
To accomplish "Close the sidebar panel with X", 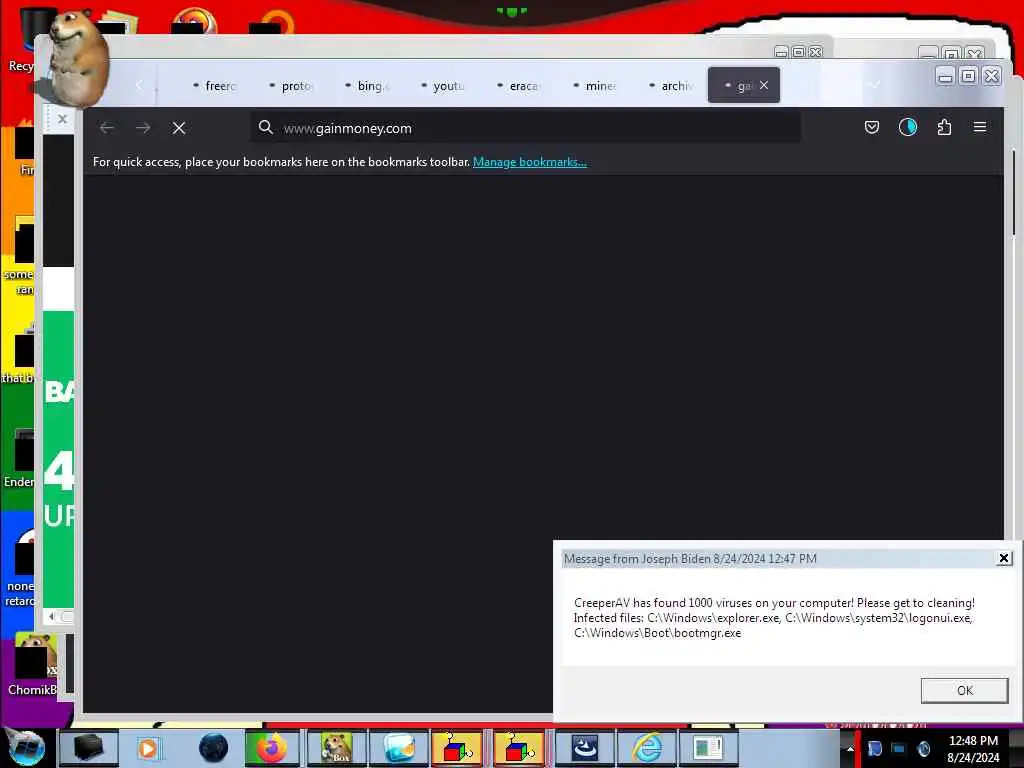I will click(x=62, y=120).
